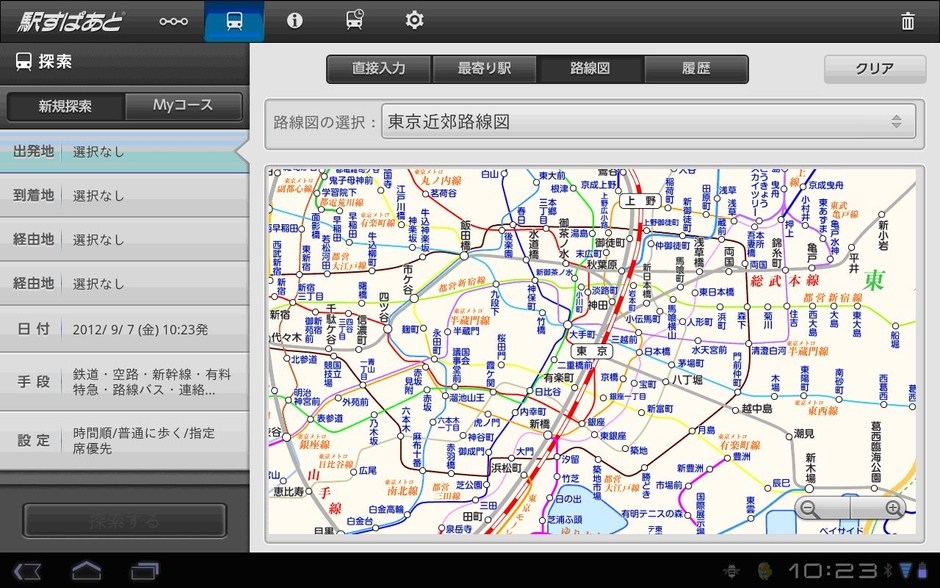Switch to 新規探索 mode
The width and height of the screenshot is (940, 588).
66,106
